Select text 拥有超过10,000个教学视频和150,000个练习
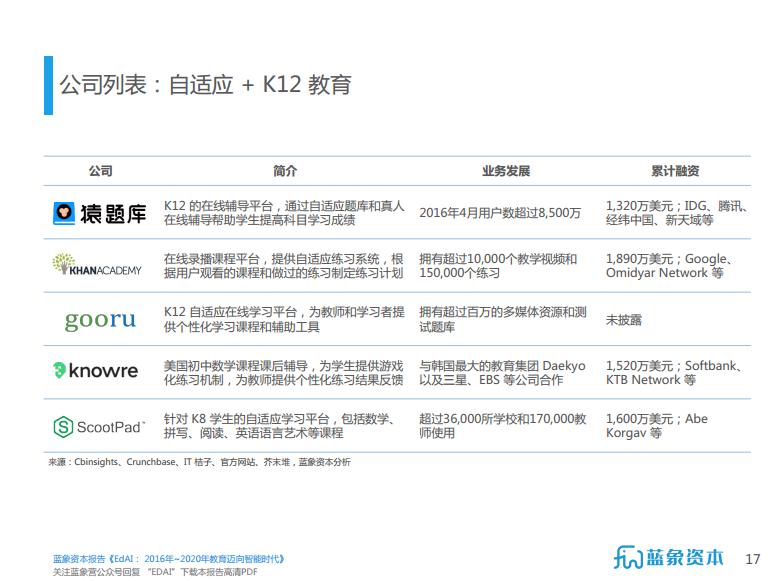 [498, 266]
